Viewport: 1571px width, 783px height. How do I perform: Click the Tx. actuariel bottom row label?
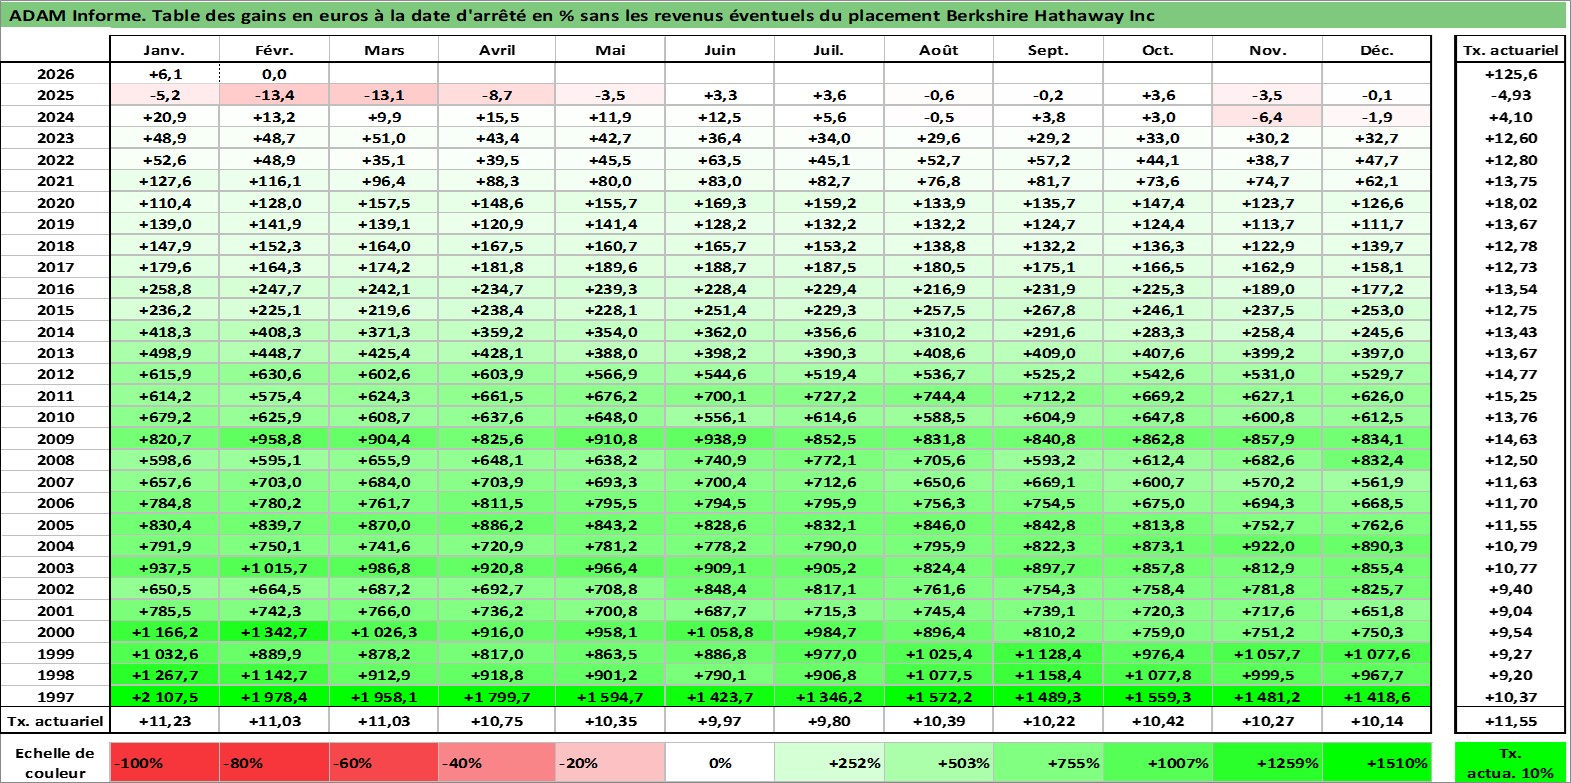coord(55,721)
